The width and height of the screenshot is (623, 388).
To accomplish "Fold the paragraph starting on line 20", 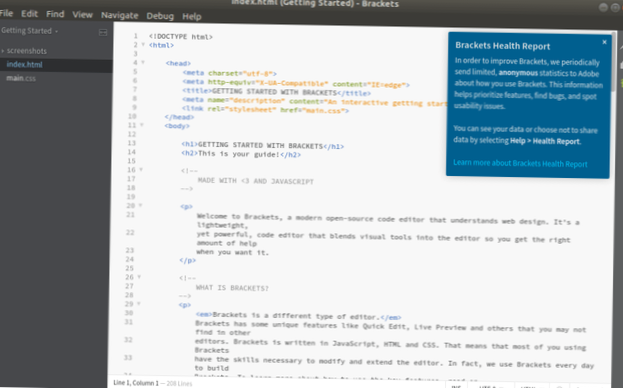I will point(140,205).
